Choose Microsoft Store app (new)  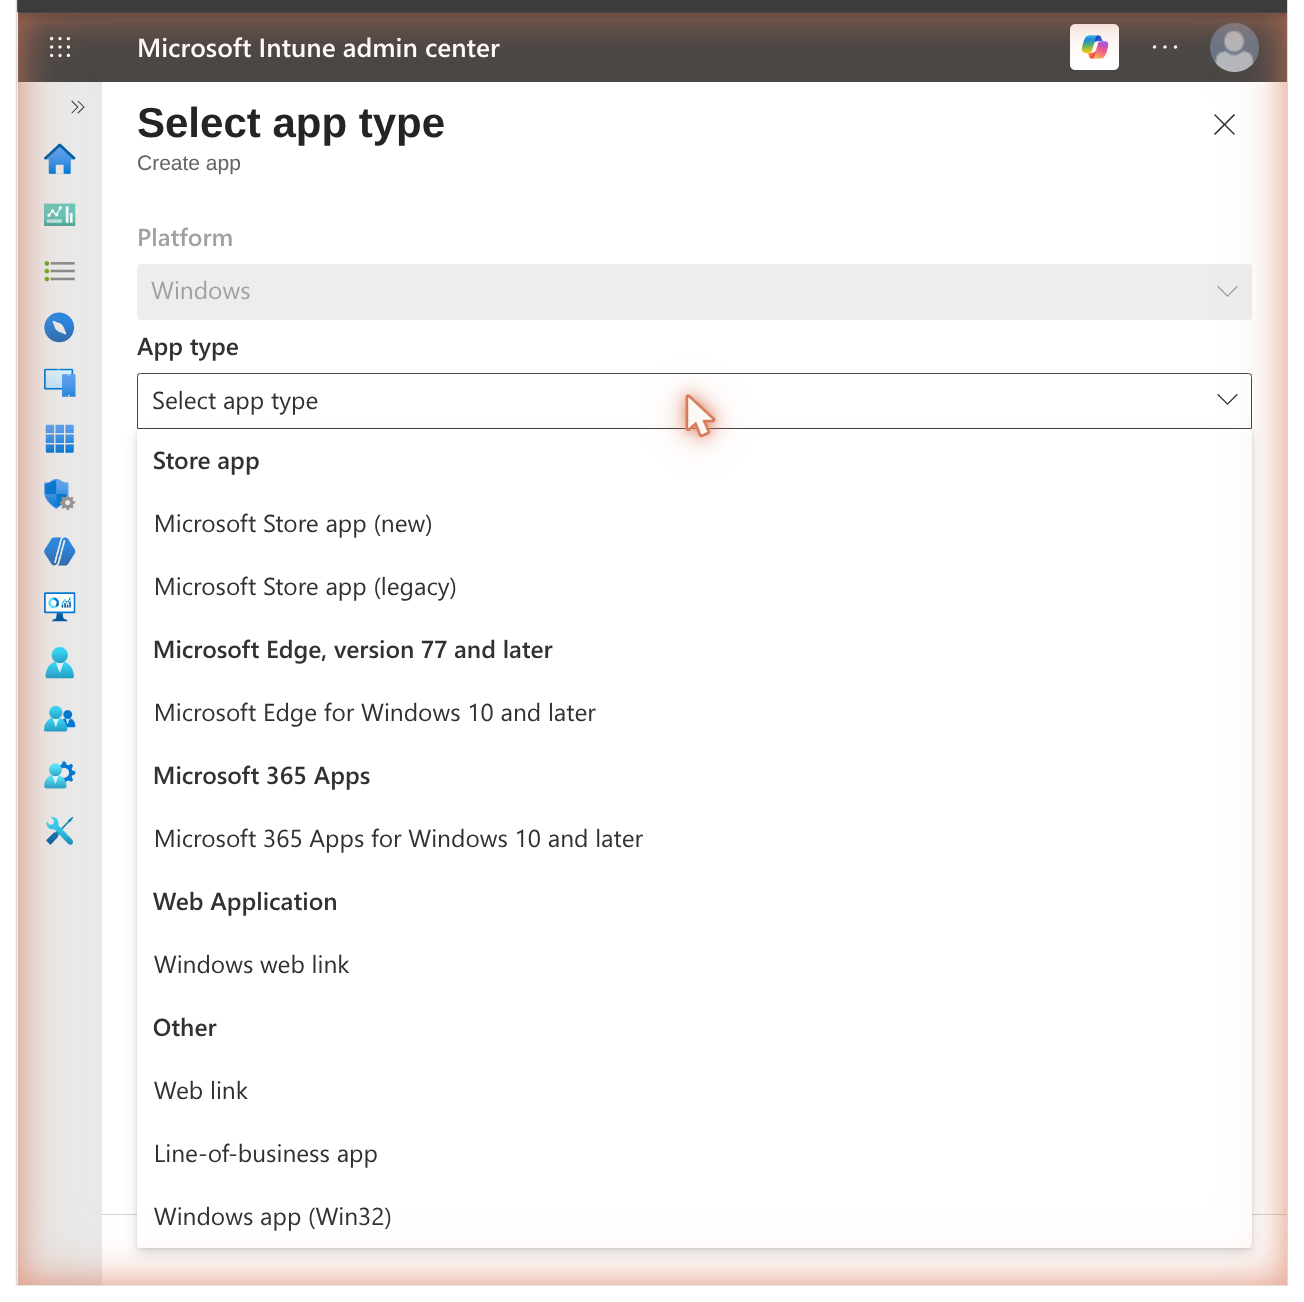(x=694, y=524)
